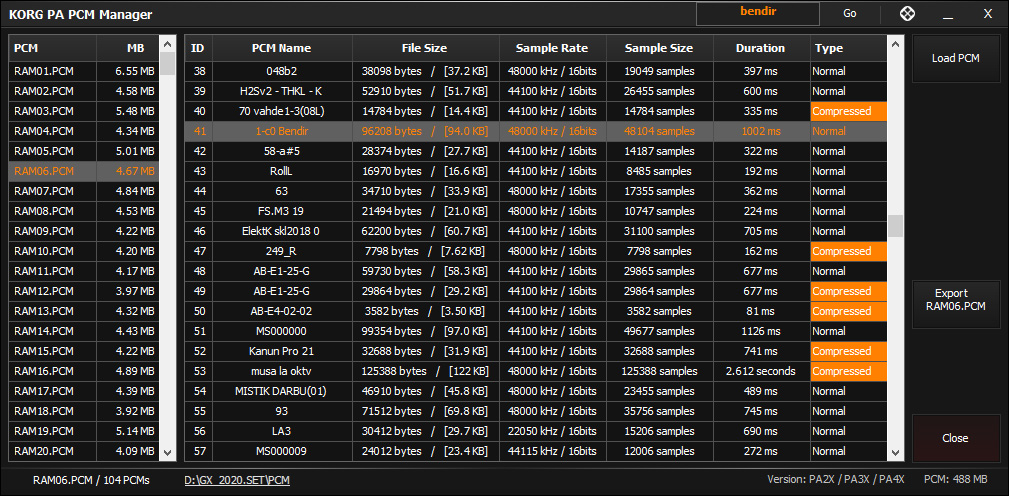Open the D:\GX_2020.SET\PCM path link
The image size is (1009, 496).
pos(237,480)
